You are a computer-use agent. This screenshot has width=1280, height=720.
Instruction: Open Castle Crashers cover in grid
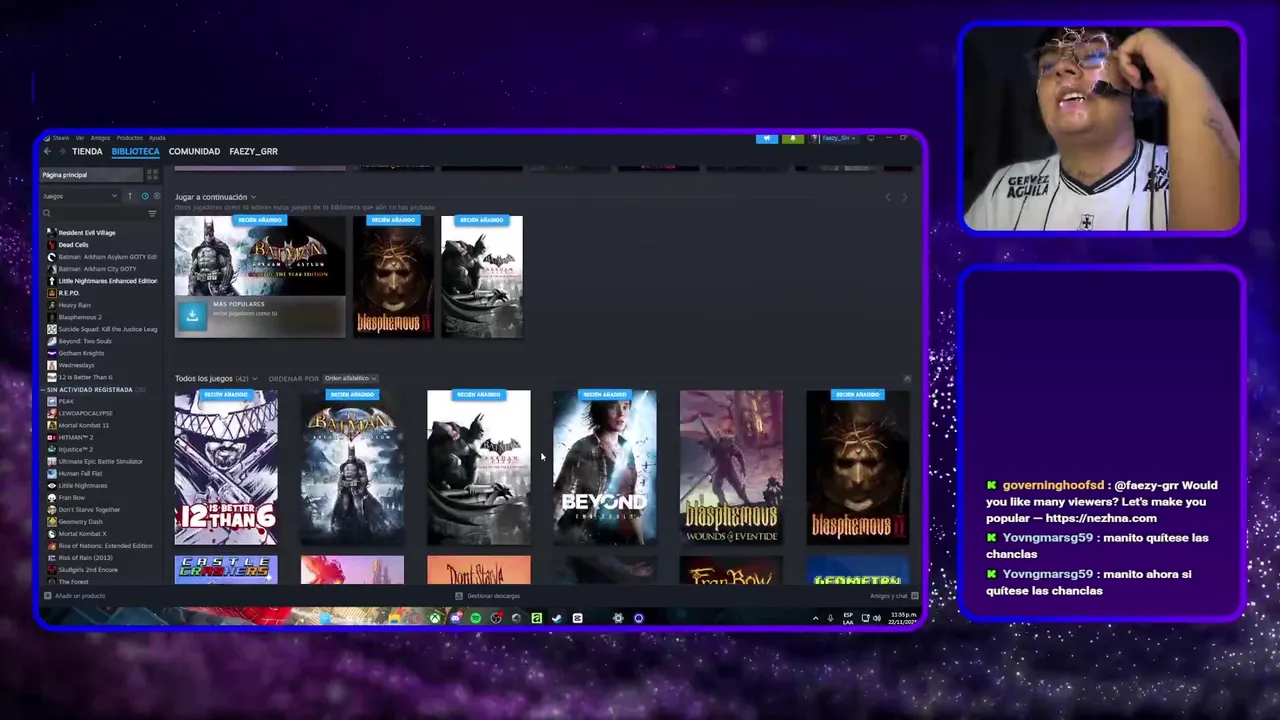[226, 570]
